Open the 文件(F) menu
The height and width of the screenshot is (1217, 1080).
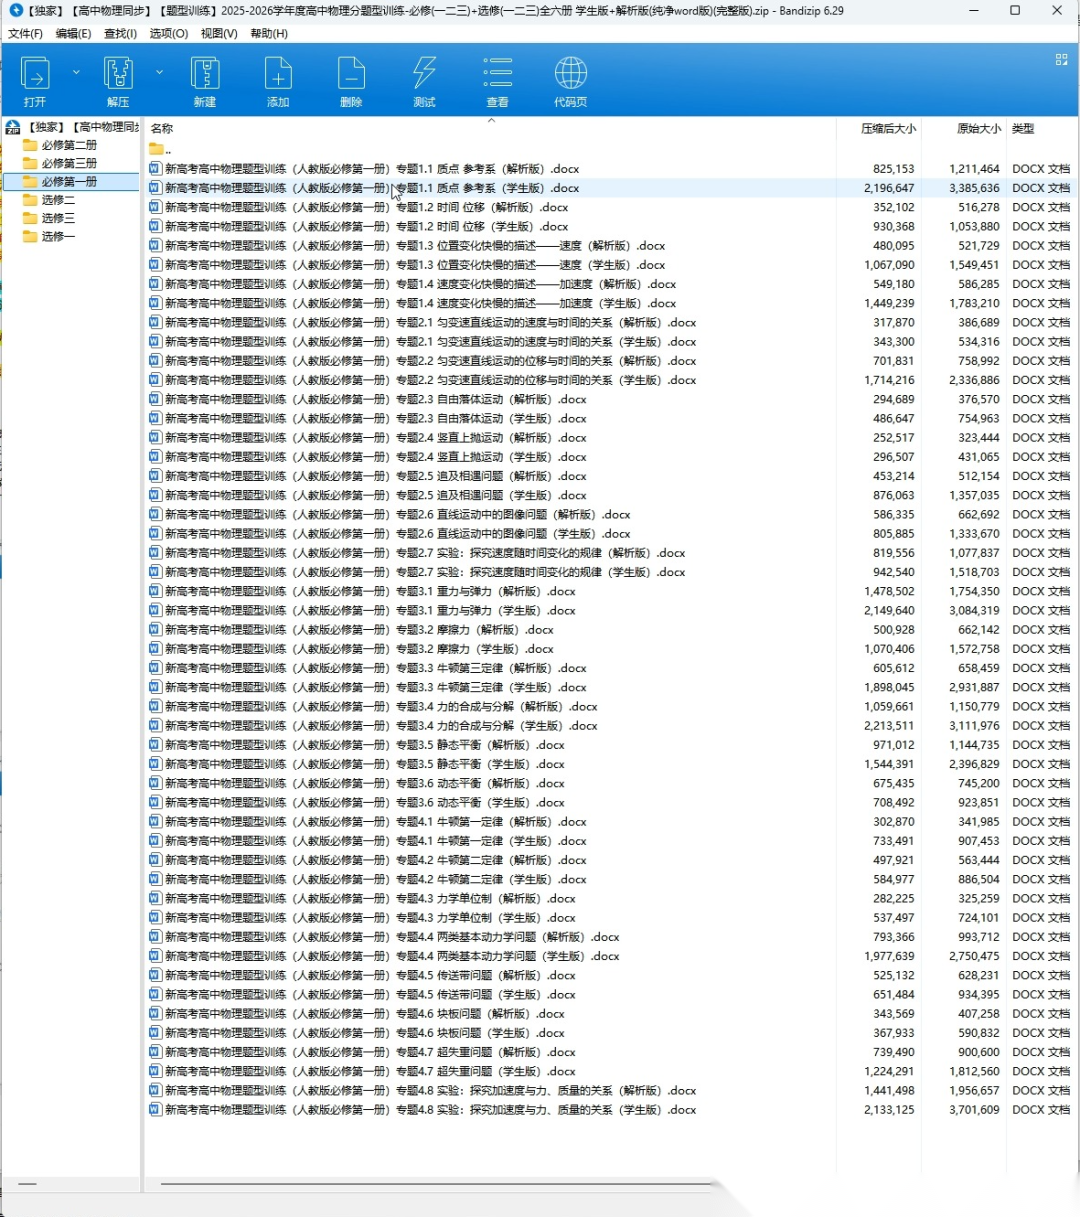(25, 33)
